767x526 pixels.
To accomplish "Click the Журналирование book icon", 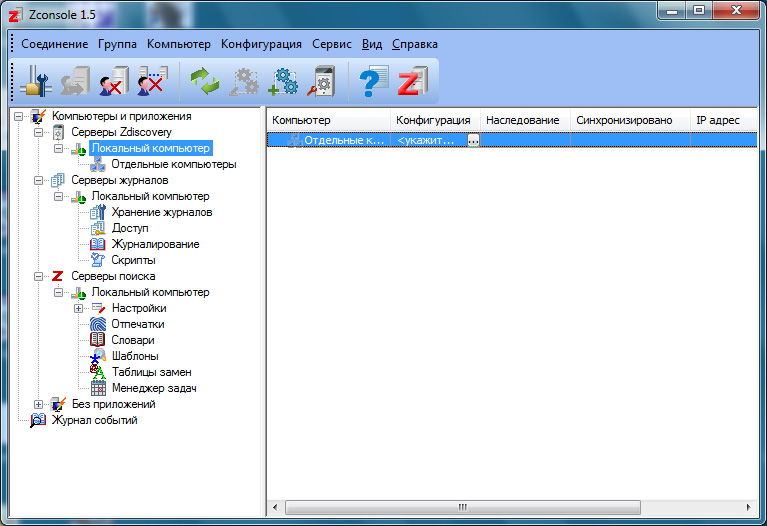I will [98, 244].
